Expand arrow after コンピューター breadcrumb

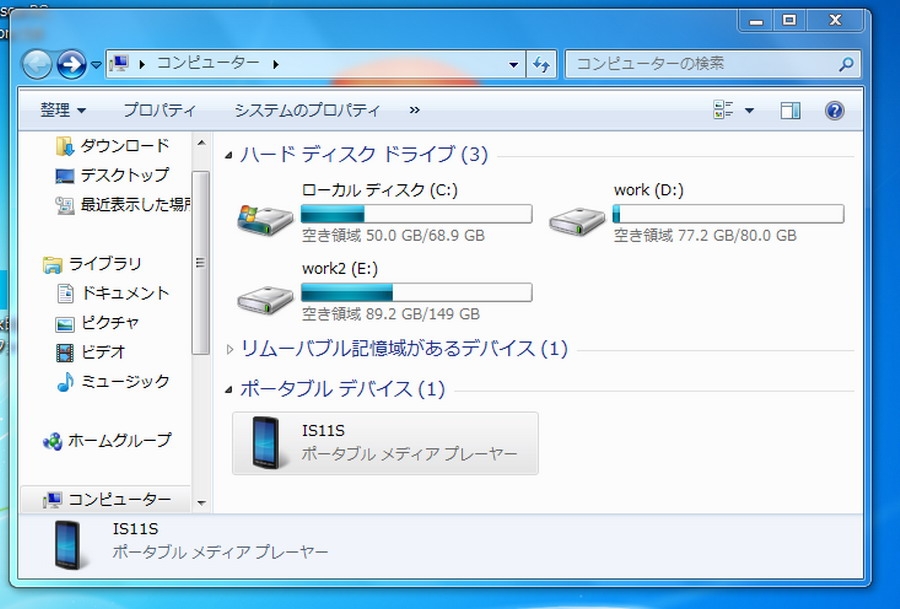(276, 64)
